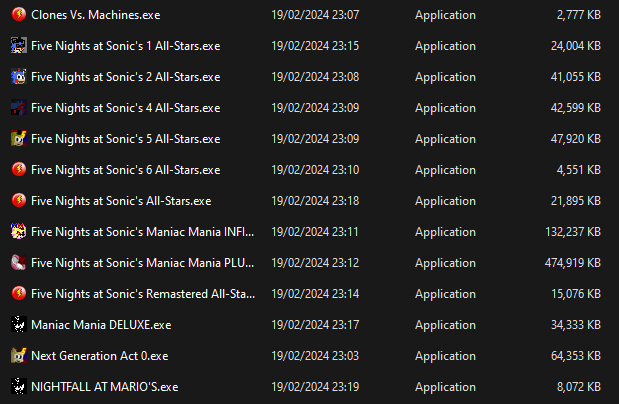Click Five Nights at Sonic's 5 icon
The width and height of the screenshot is (619, 404).
tap(18, 139)
